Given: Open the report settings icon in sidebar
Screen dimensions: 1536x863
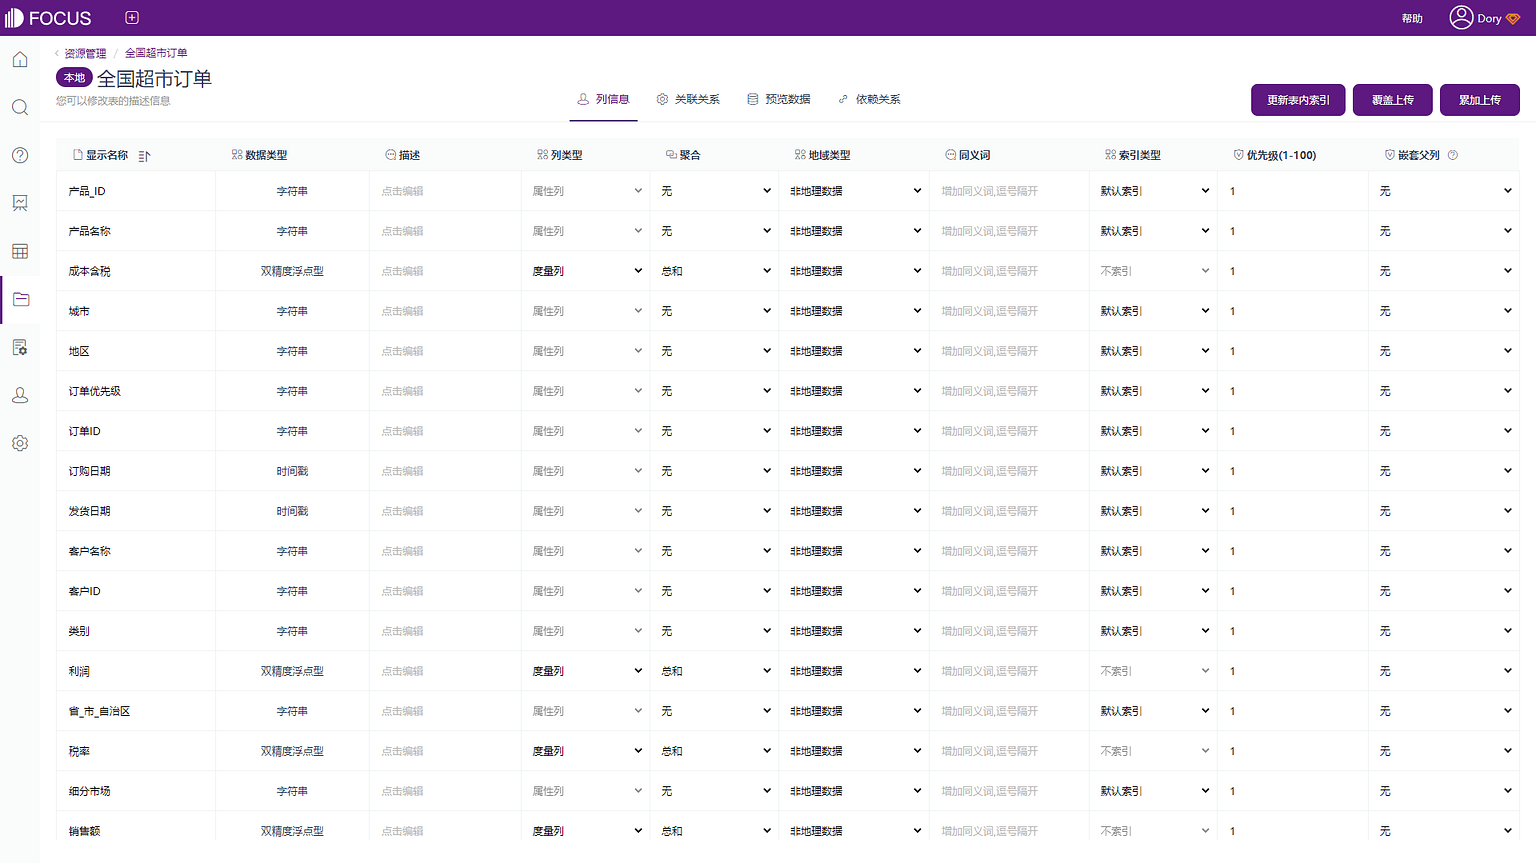Looking at the screenshot, I should click(x=20, y=347).
